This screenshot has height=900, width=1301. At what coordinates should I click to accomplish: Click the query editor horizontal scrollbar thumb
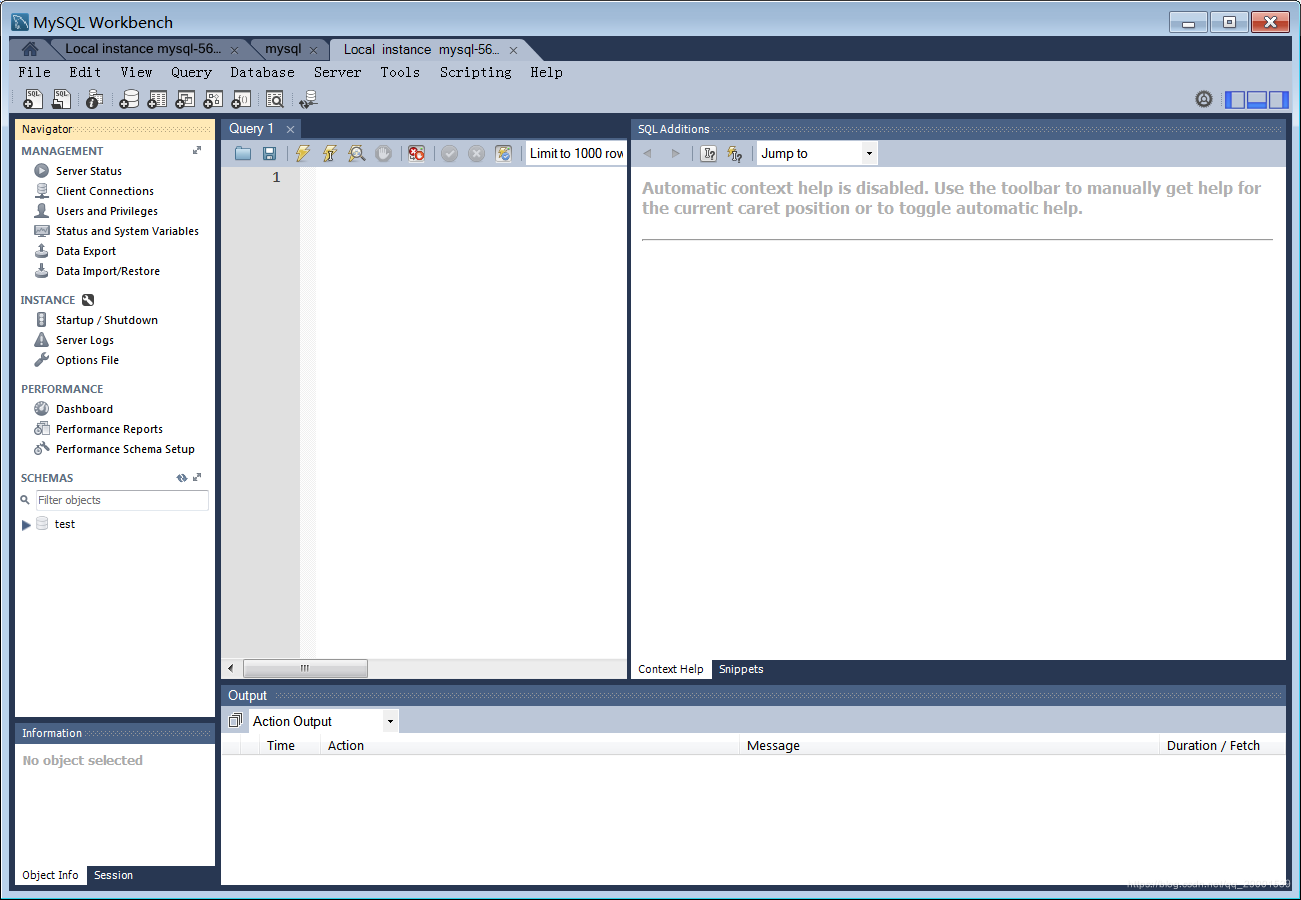pyautogui.click(x=305, y=668)
